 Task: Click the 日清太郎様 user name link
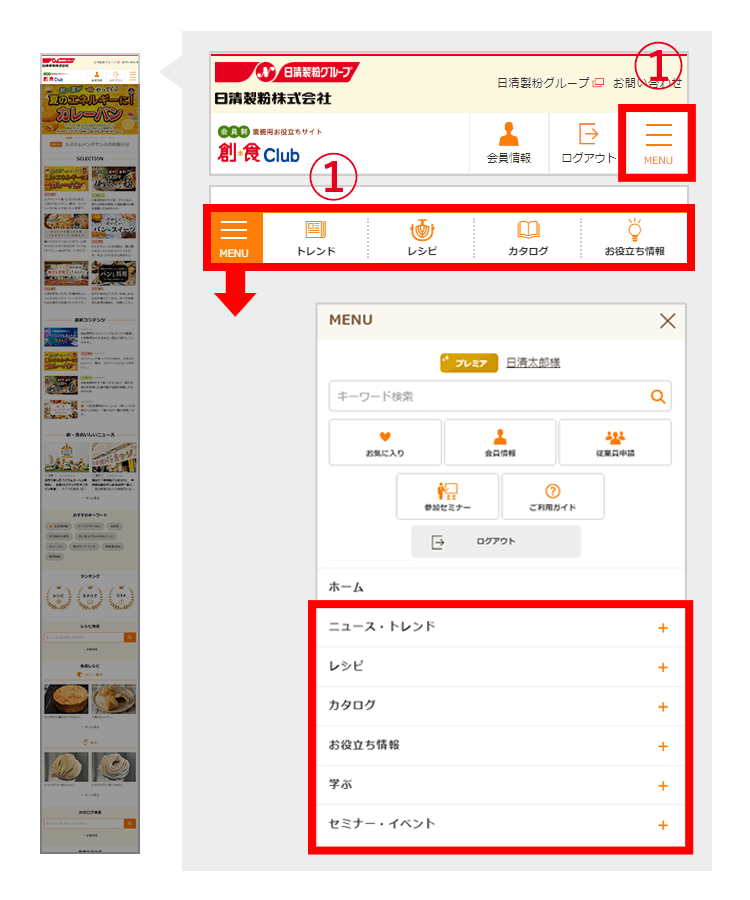pos(532,363)
